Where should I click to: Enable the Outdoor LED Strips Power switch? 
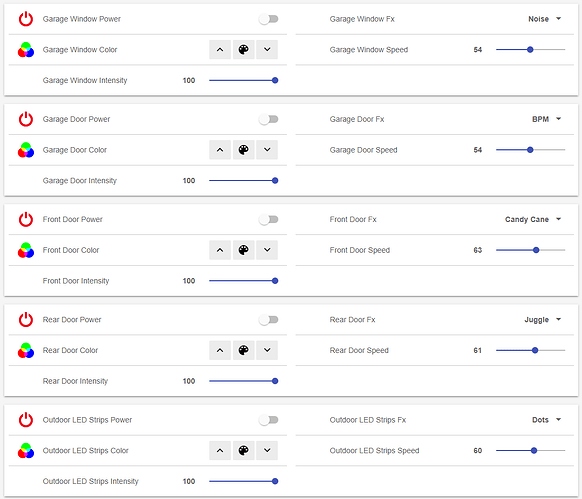tap(269, 420)
